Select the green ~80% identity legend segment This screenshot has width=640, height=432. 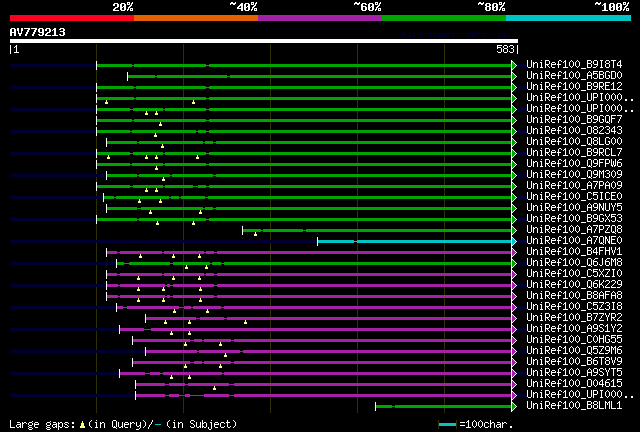pos(444,18)
